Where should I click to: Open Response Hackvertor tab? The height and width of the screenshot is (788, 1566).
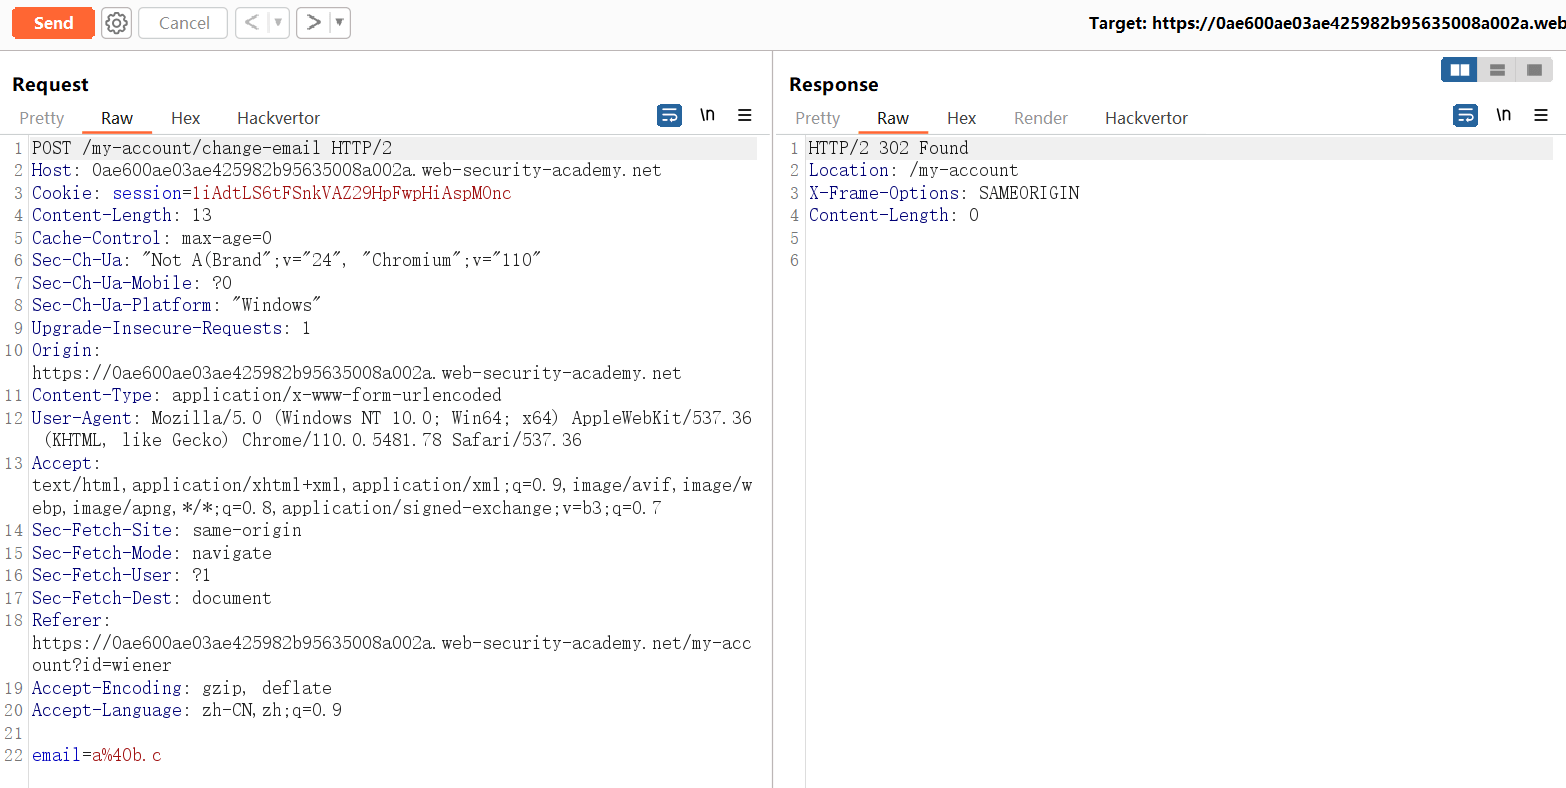(1146, 118)
